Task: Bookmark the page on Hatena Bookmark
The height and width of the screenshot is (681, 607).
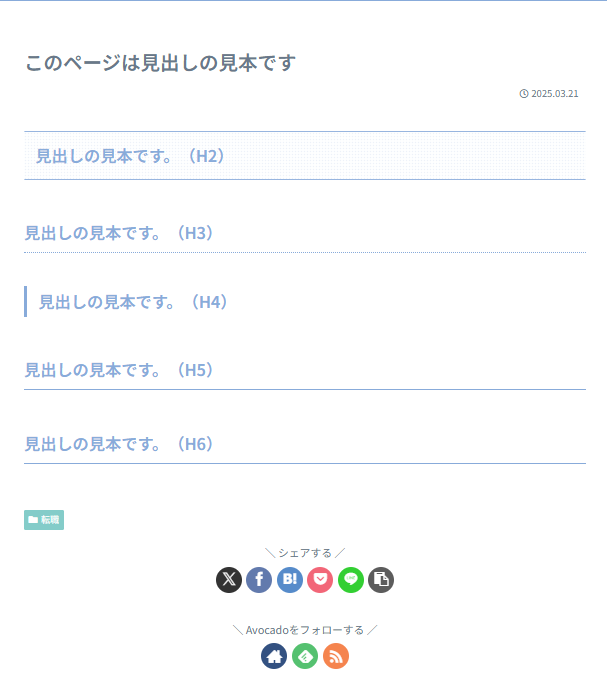Action: click(290, 580)
